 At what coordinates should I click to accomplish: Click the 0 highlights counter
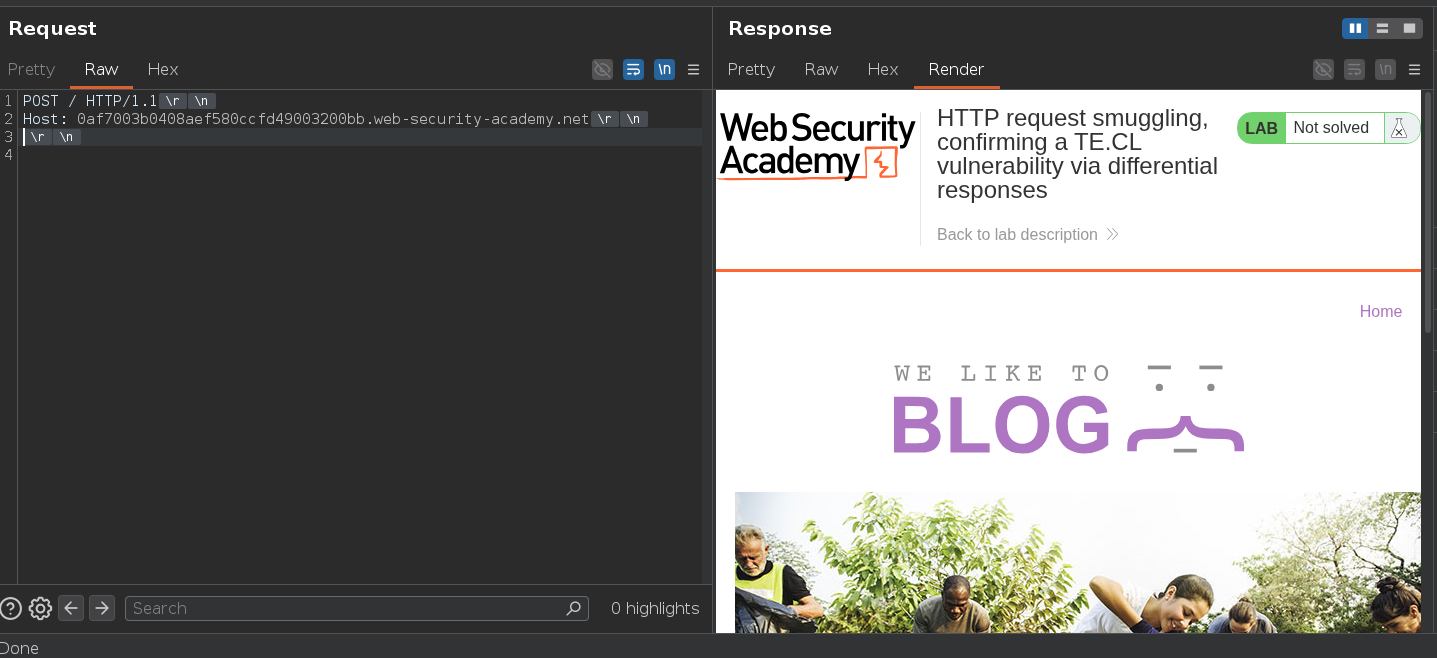click(x=655, y=608)
